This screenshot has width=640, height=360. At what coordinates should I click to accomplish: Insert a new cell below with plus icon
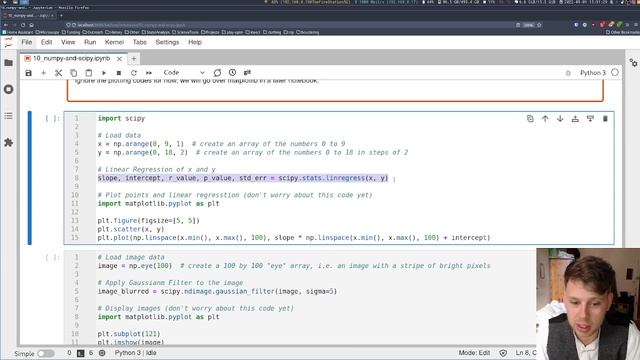pos(43,73)
